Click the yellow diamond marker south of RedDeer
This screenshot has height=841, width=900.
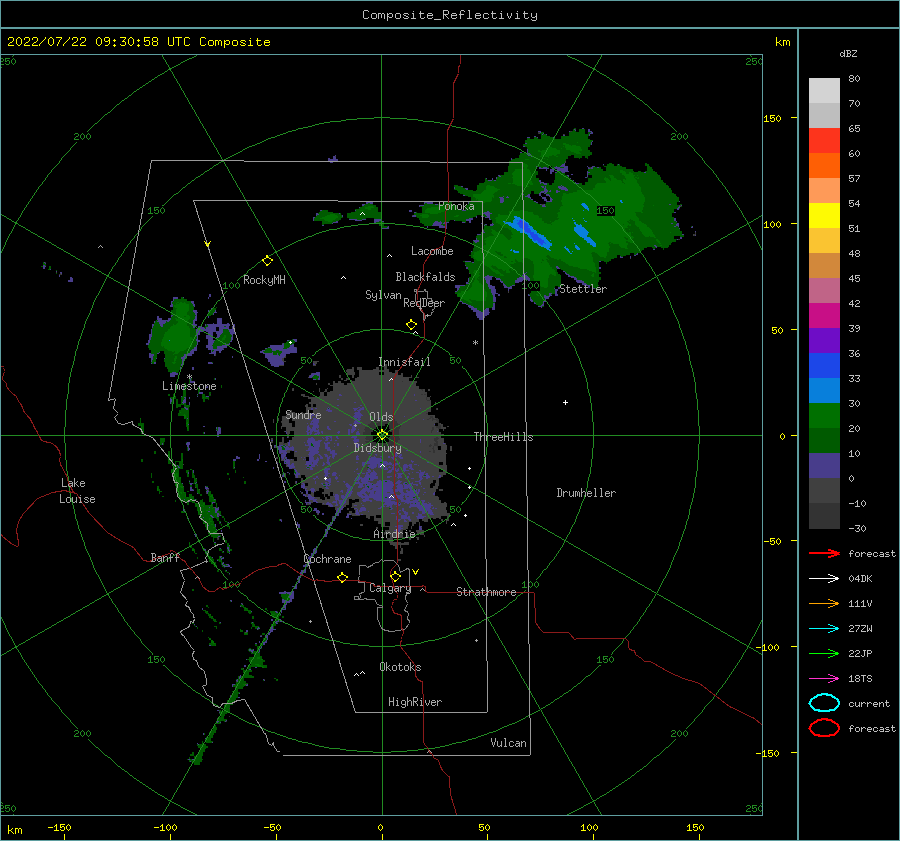(411, 325)
